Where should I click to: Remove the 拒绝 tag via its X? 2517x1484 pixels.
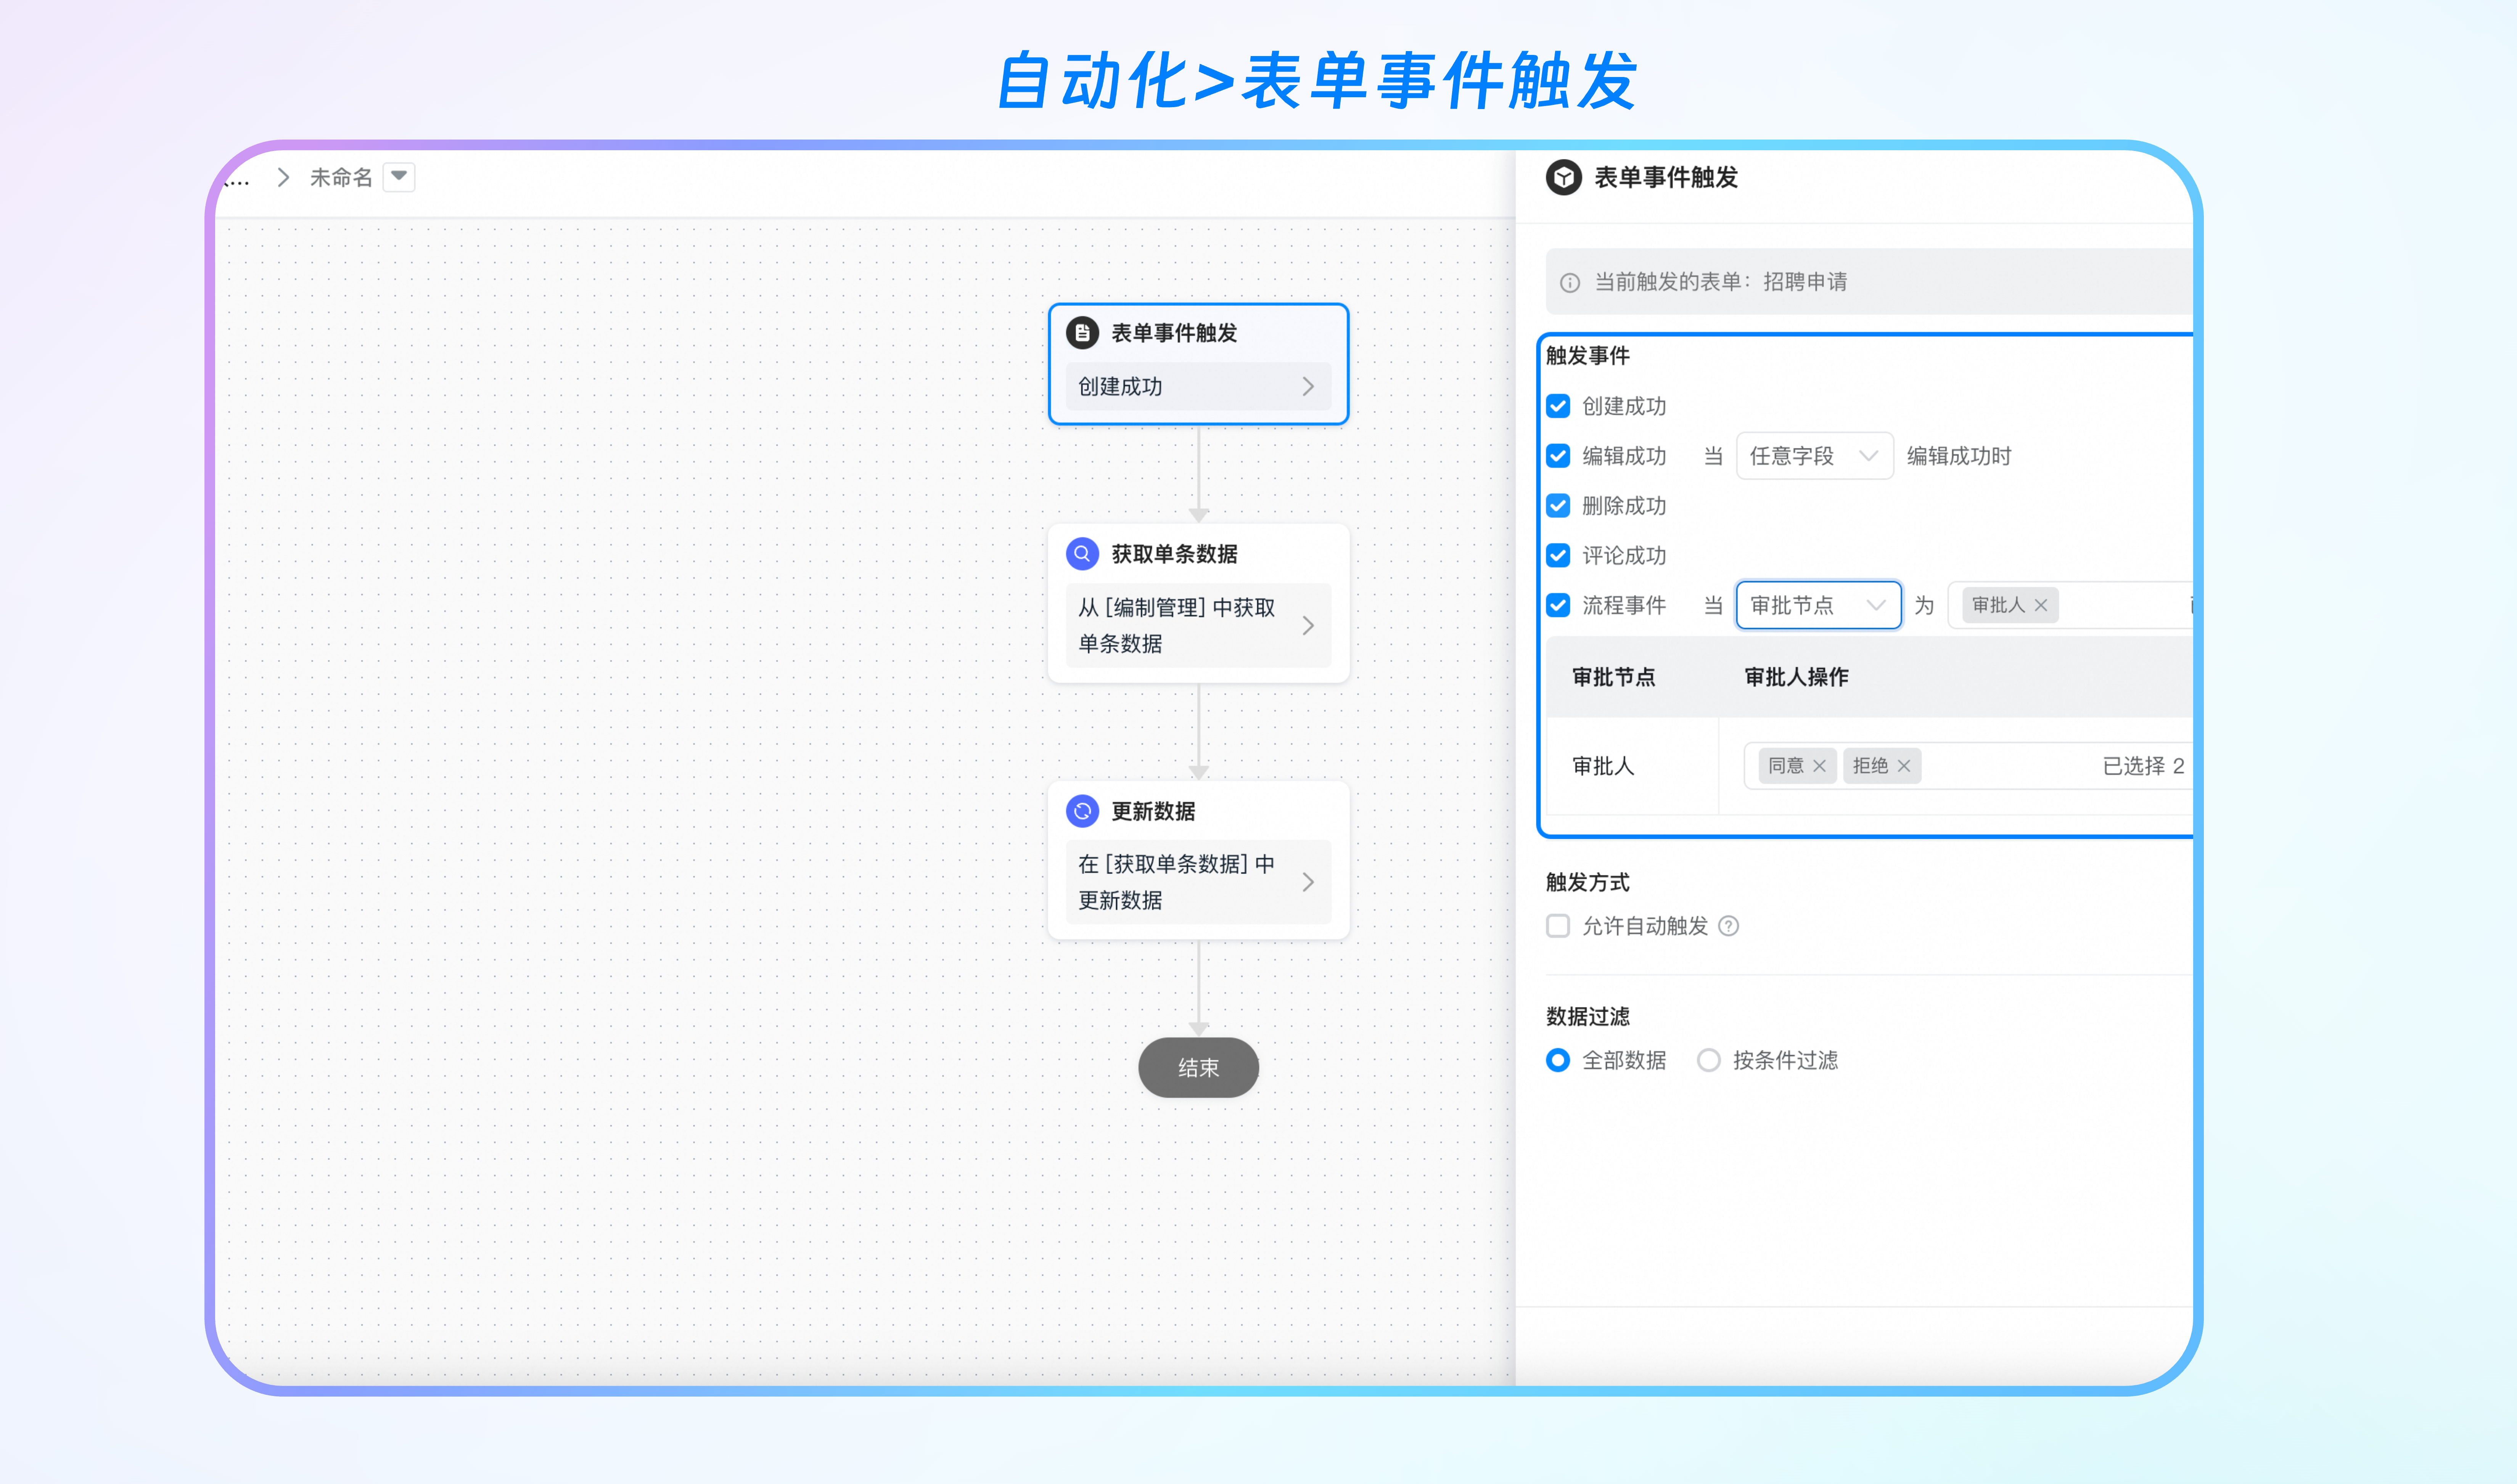pyautogui.click(x=1904, y=766)
